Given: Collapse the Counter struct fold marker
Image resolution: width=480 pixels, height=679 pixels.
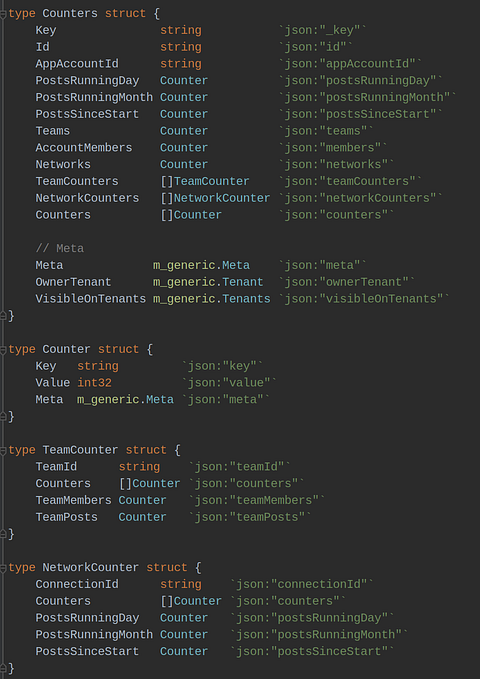Looking at the screenshot, I should pyautogui.click(x=3, y=349).
